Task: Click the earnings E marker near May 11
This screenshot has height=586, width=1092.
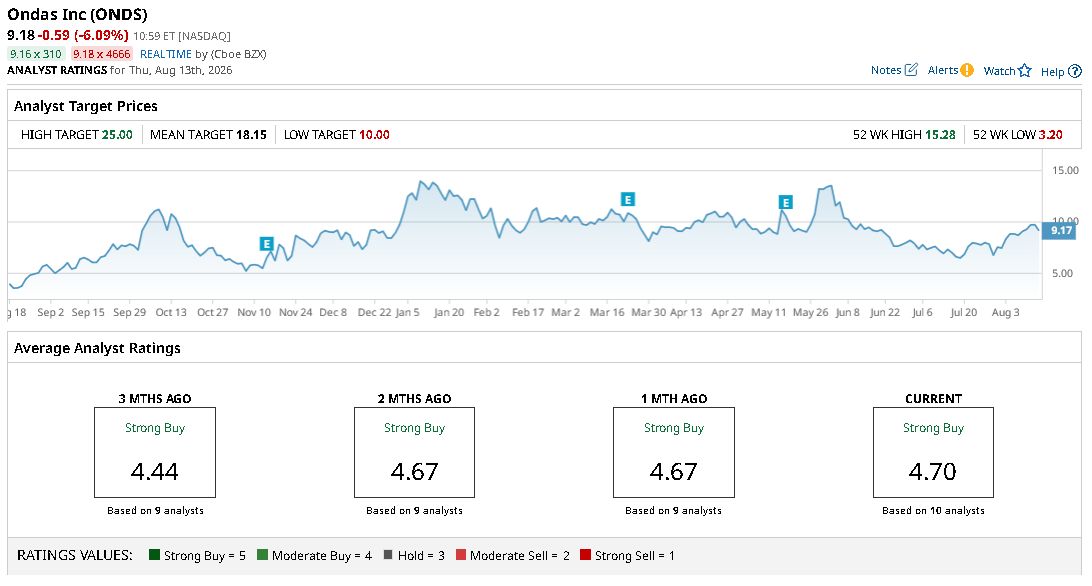Action: point(786,203)
